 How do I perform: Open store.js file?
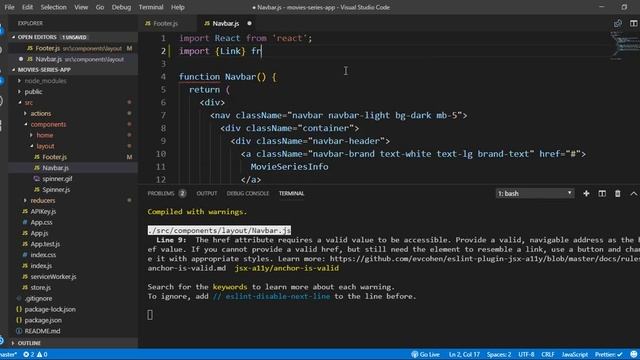[x=40, y=288]
